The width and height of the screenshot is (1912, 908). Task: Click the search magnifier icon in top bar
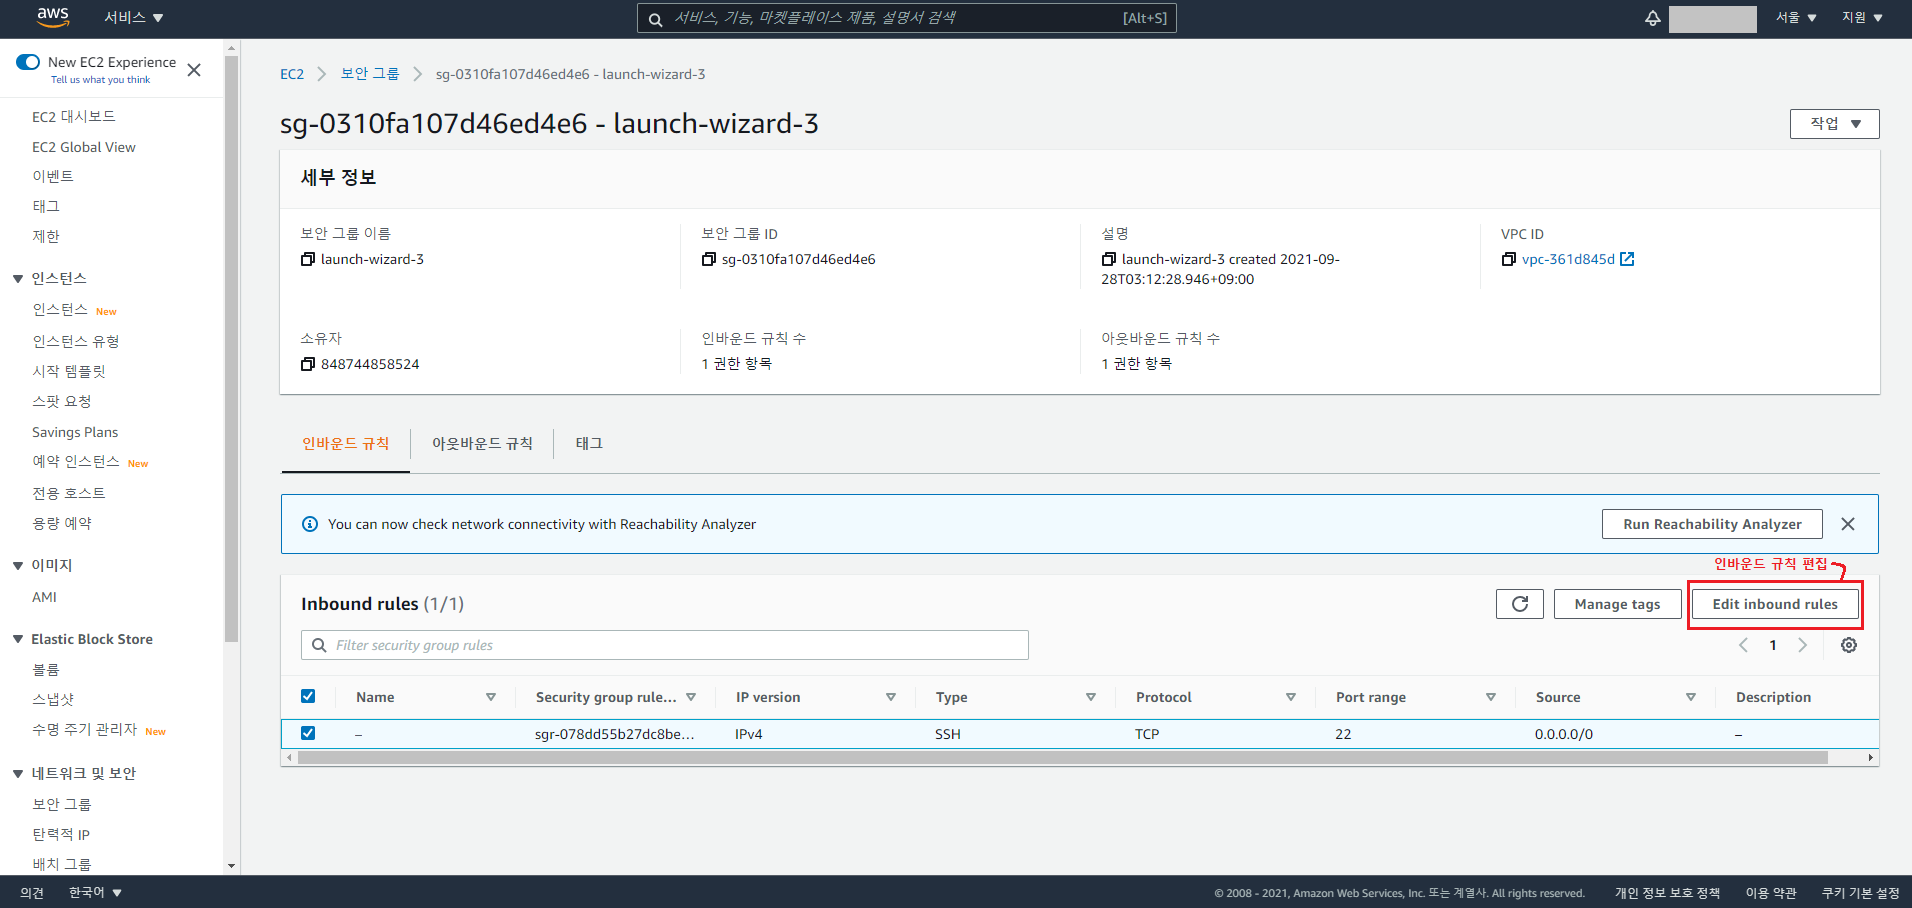[x=655, y=19]
